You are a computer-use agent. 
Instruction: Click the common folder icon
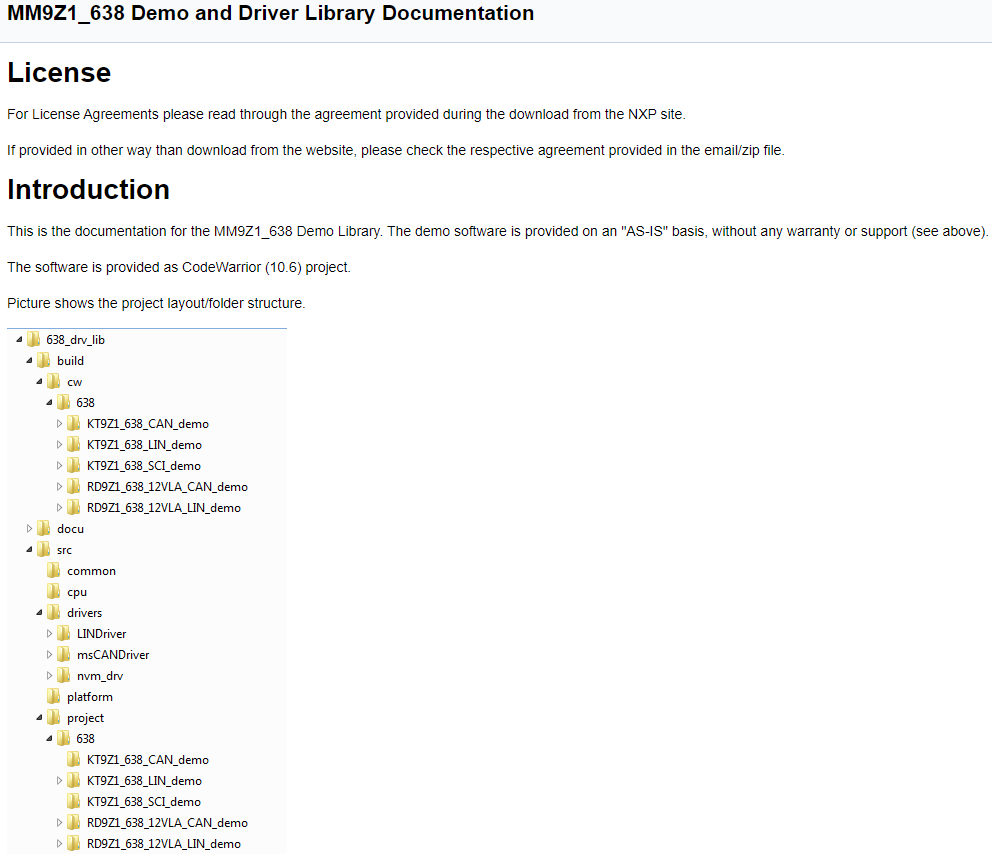(54, 571)
